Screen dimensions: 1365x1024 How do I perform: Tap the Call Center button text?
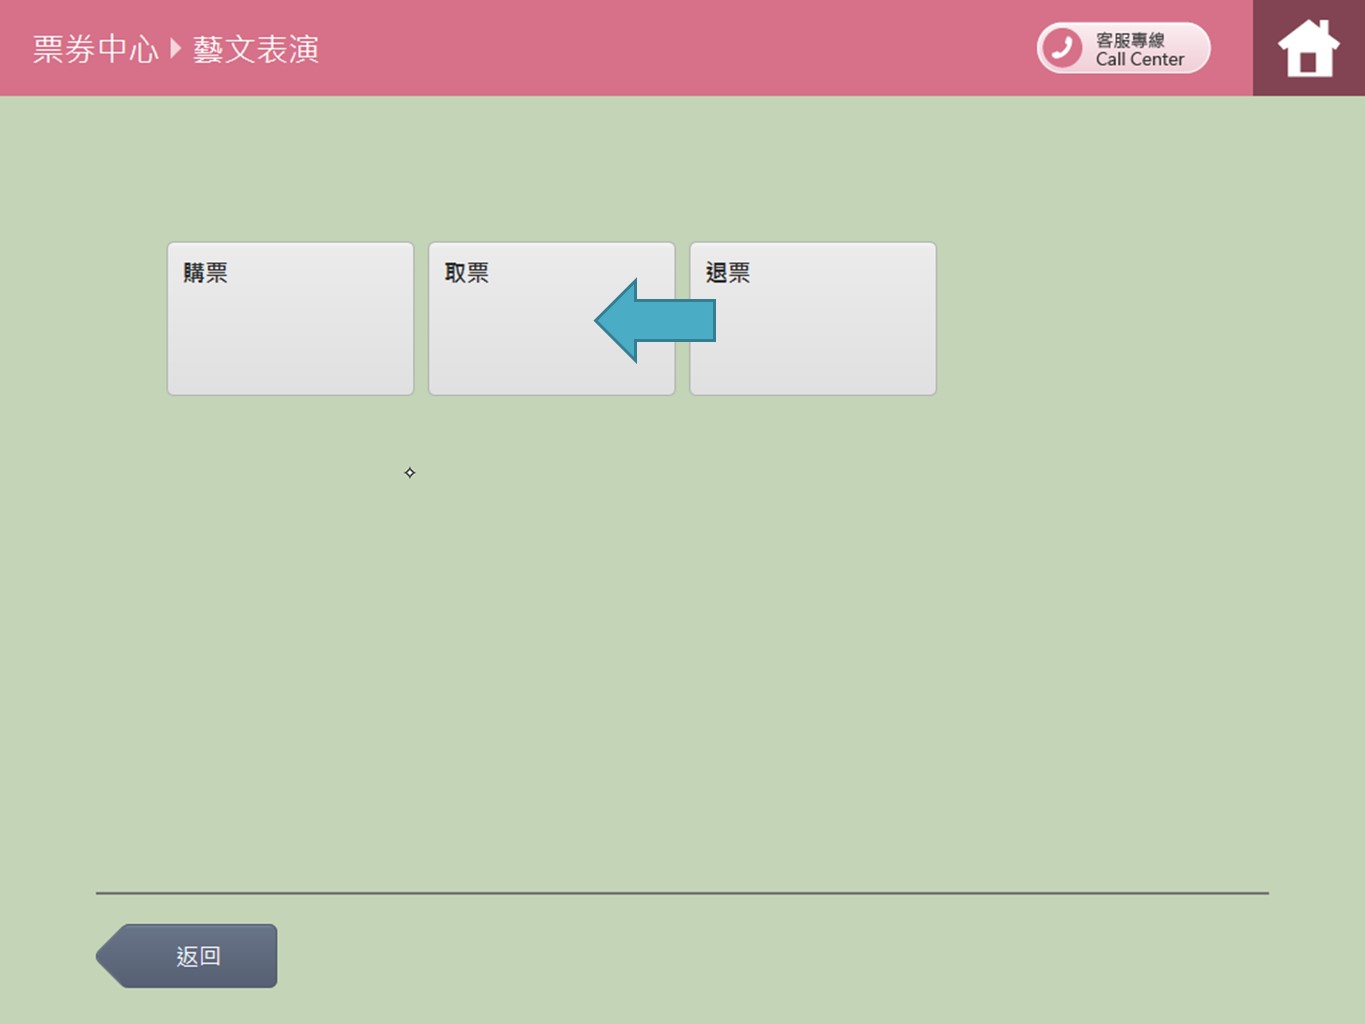[x=1139, y=60]
